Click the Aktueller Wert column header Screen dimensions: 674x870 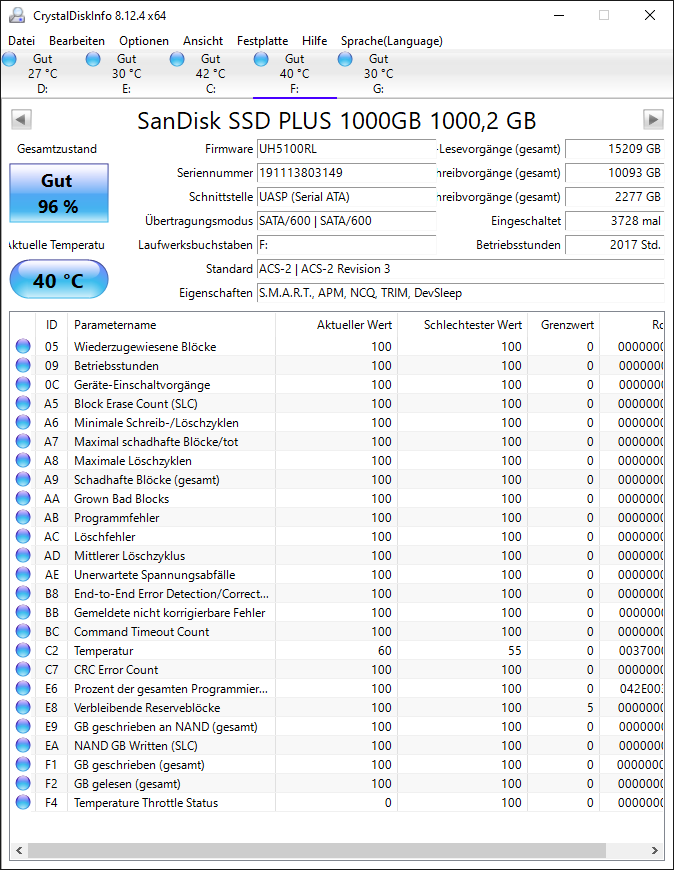(337, 325)
